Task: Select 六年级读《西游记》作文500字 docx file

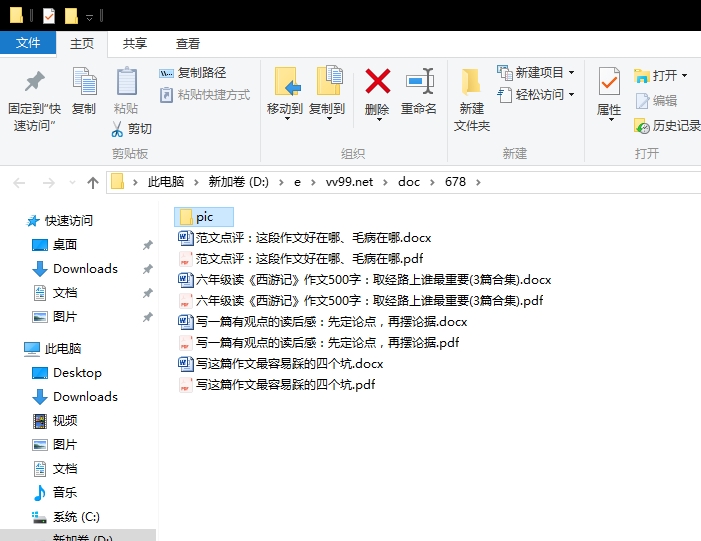Action: coord(365,280)
